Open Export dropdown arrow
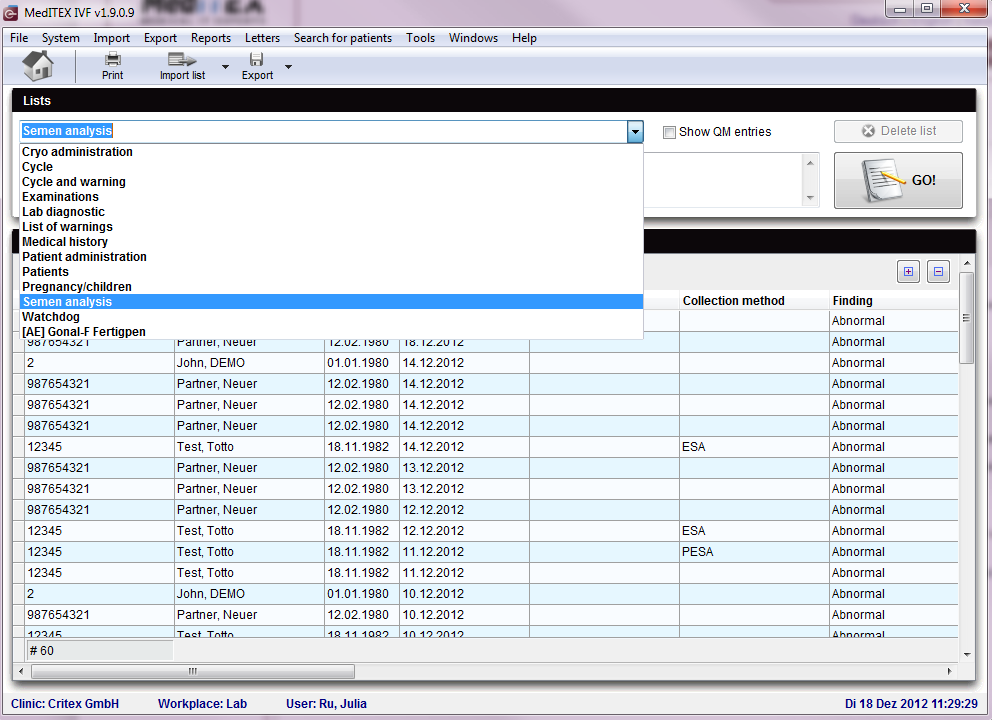 288,66
